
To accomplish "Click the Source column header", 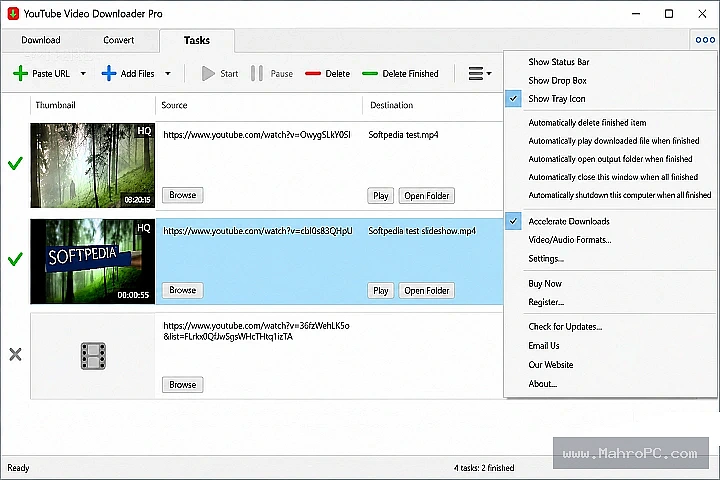I will (x=174, y=105).
